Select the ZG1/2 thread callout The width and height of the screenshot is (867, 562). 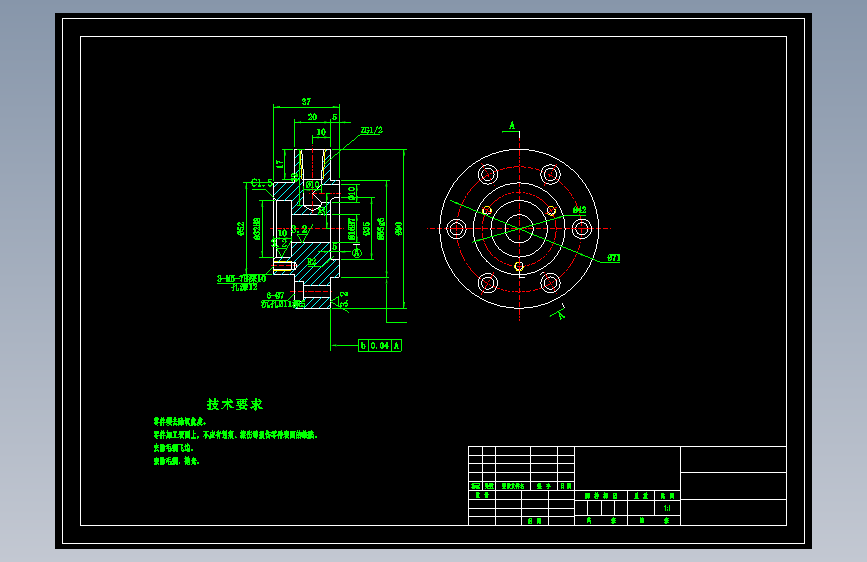click(372, 131)
